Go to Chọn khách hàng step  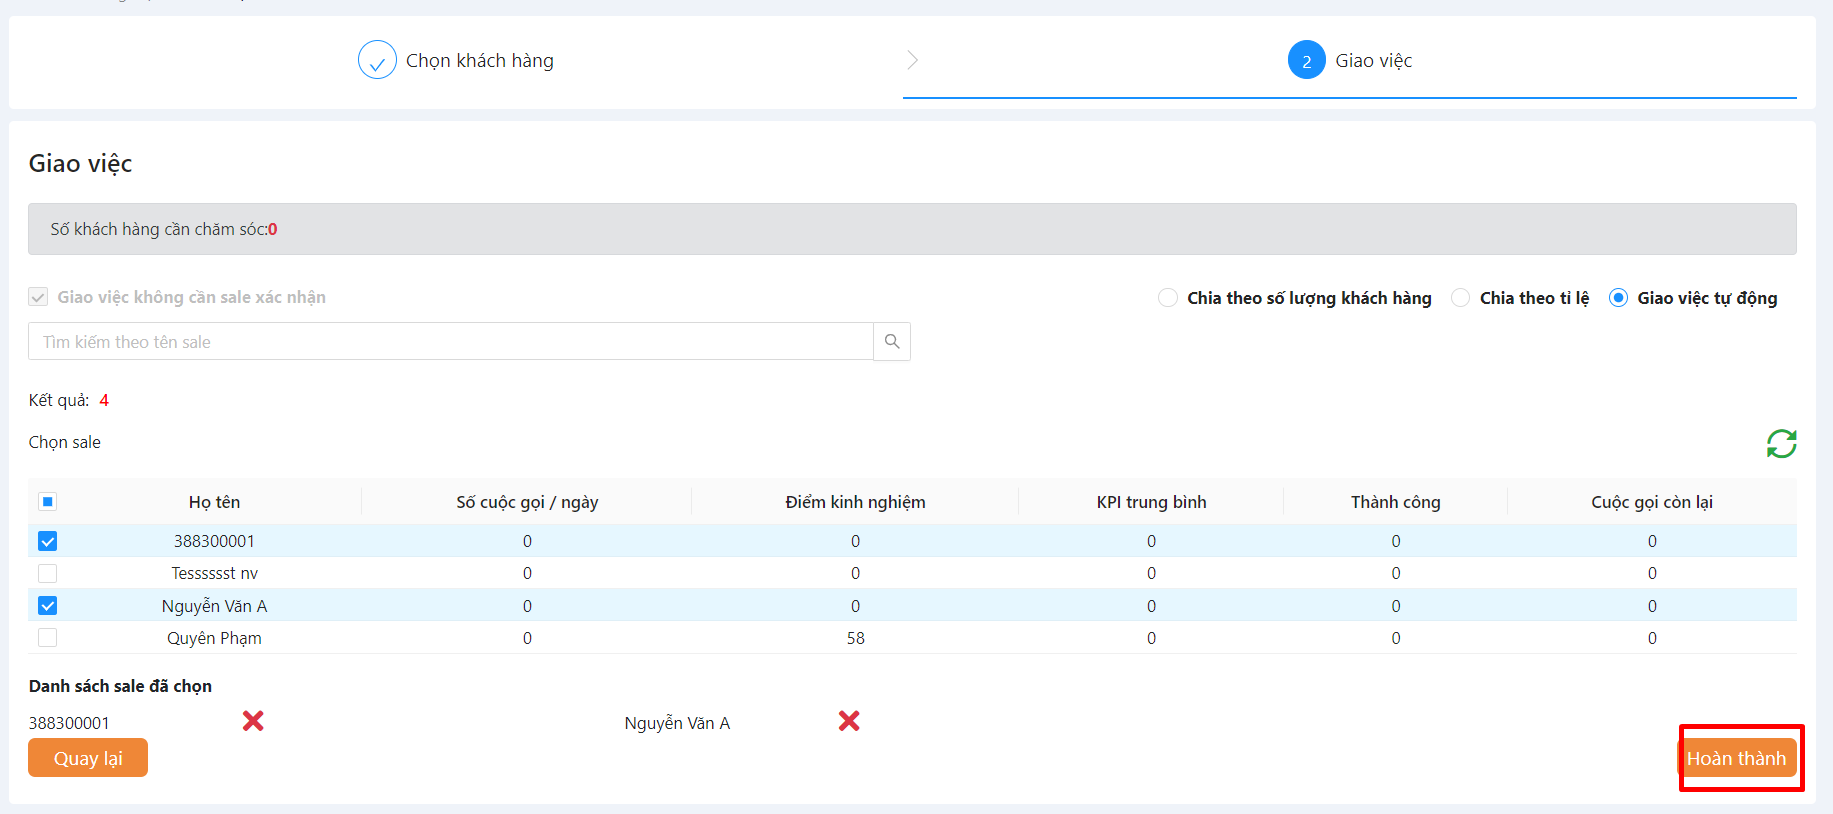pos(479,61)
